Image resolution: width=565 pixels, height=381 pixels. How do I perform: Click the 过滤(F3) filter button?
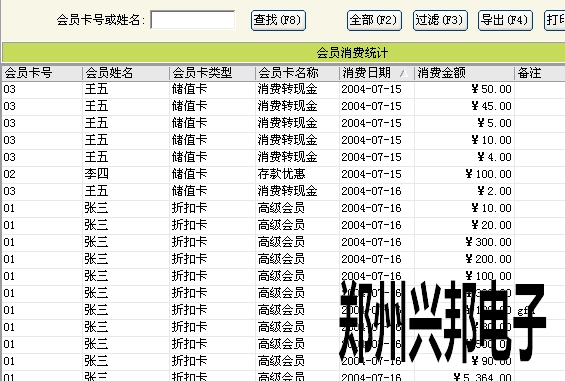click(440, 20)
